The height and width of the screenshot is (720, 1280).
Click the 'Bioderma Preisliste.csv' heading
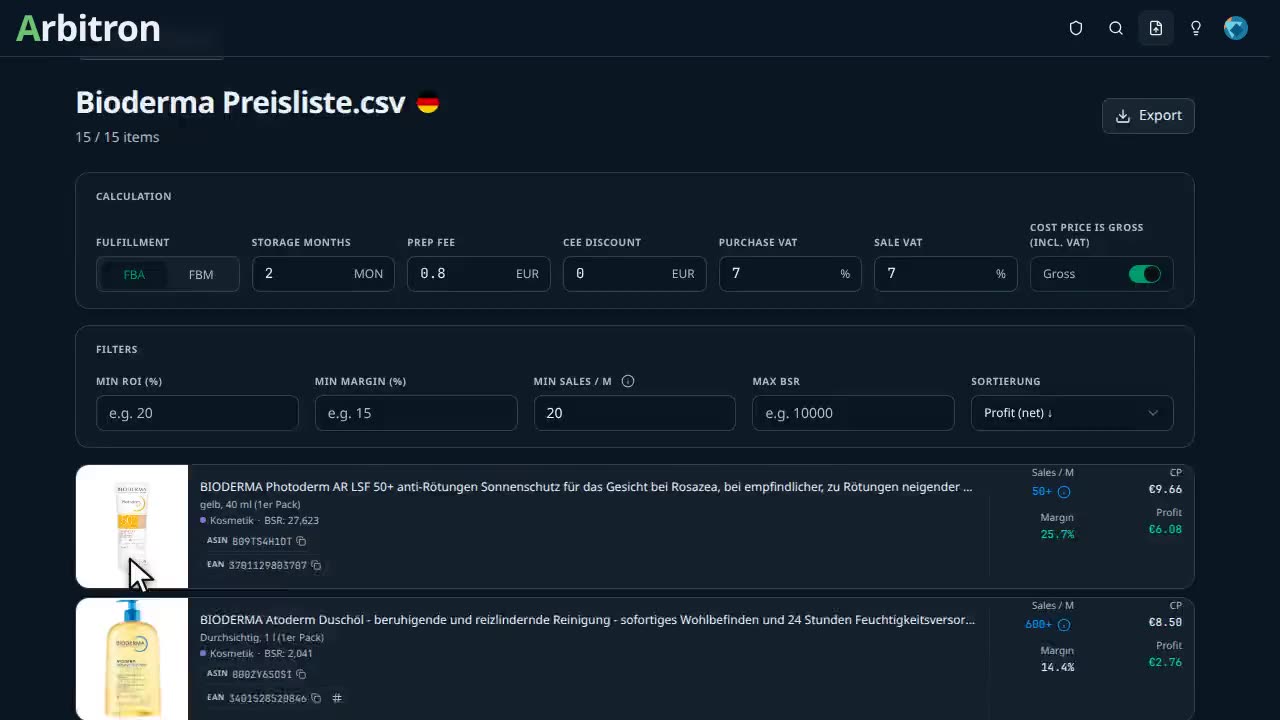[x=240, y=103]
